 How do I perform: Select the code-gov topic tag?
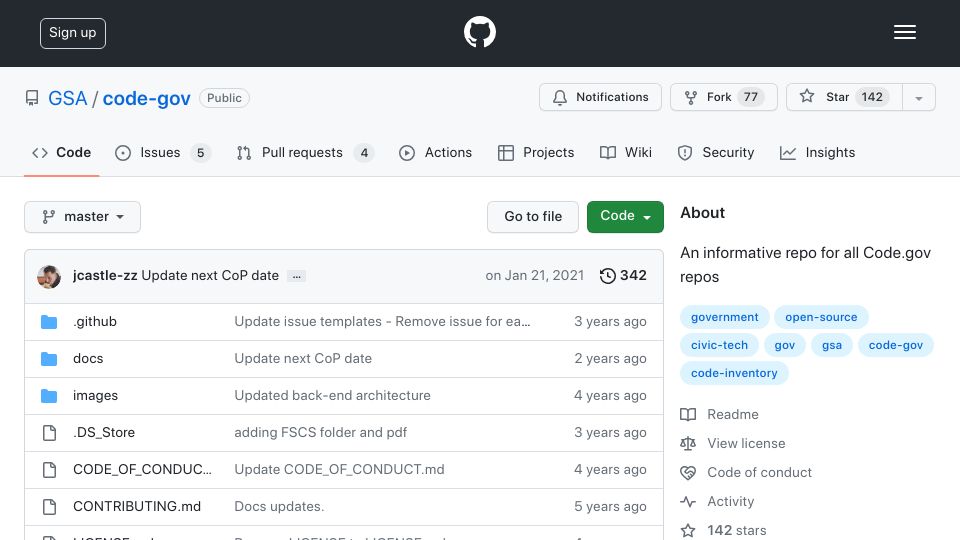pyautogui.click(x=896, y=345)
